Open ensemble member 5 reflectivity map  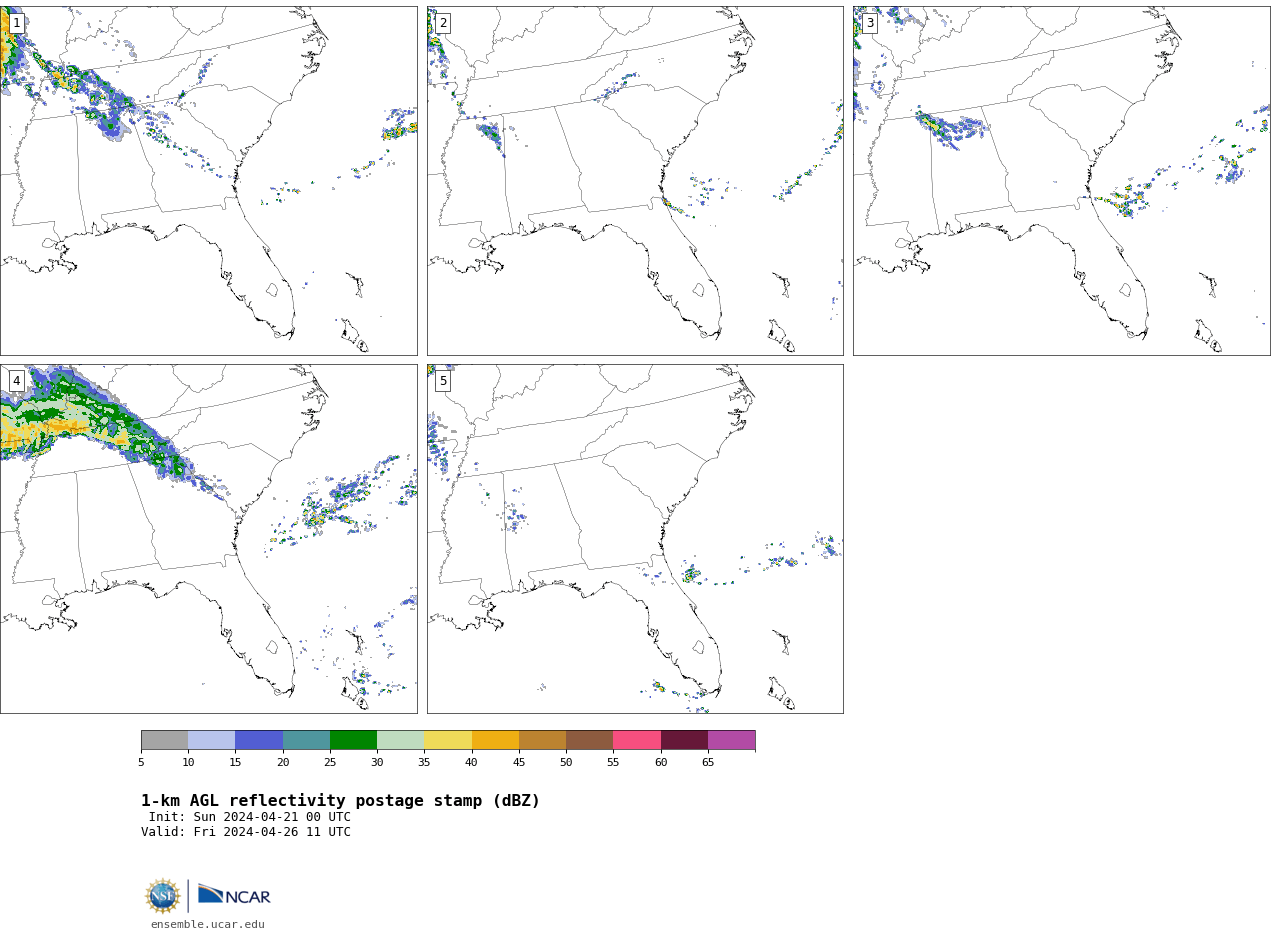coord(635,539)
